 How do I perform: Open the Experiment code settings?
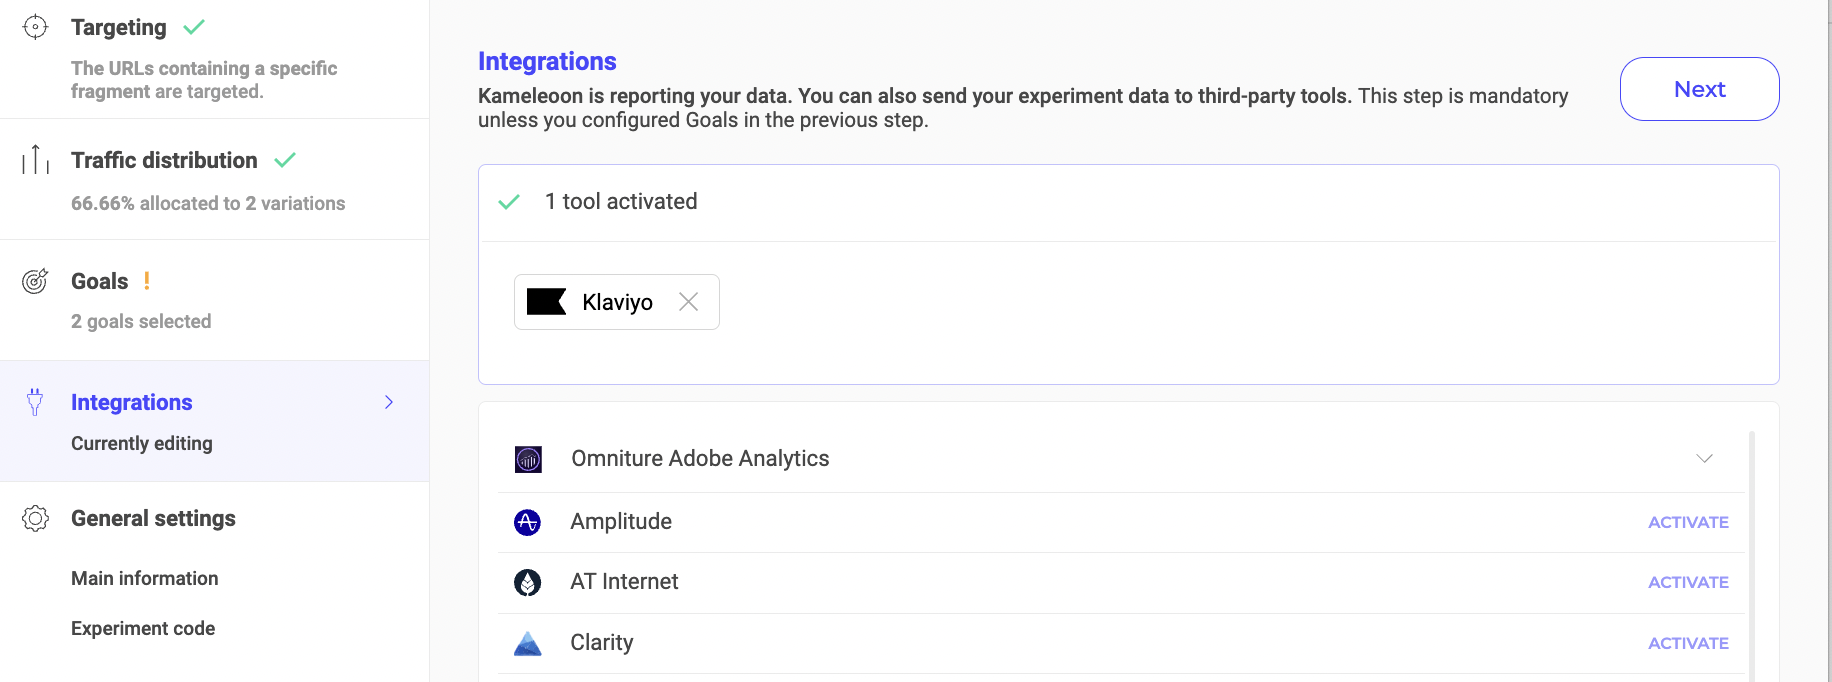click(x=143, y=628)
